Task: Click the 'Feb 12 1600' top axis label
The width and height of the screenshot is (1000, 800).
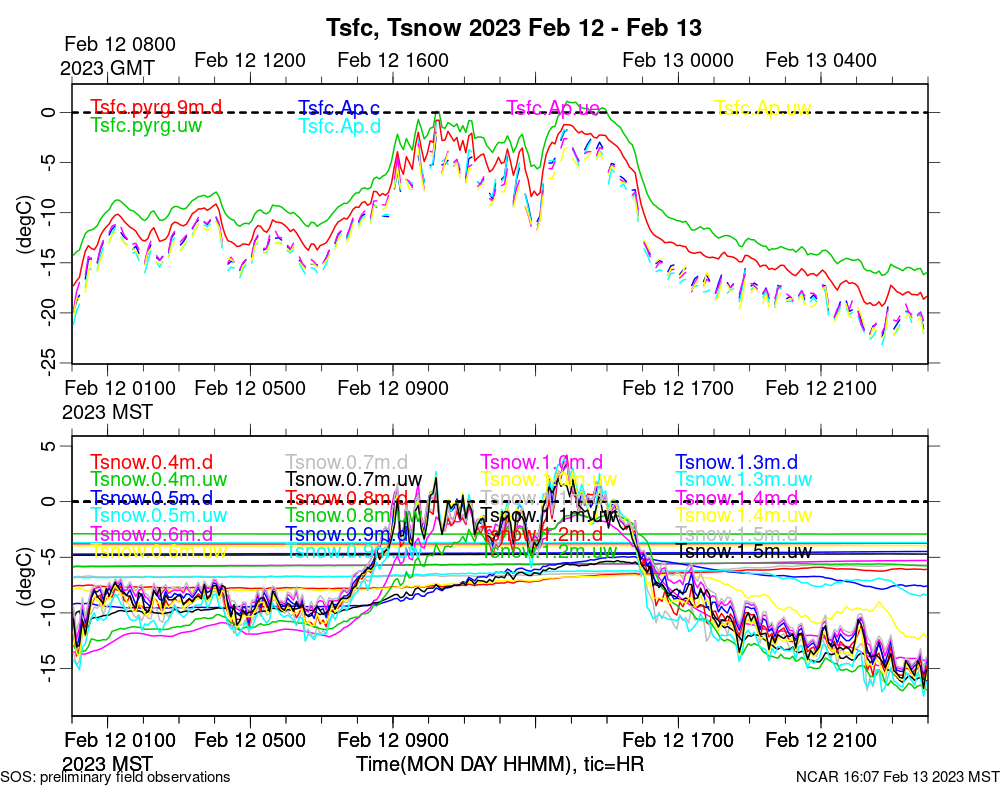Action: [393, 61]
